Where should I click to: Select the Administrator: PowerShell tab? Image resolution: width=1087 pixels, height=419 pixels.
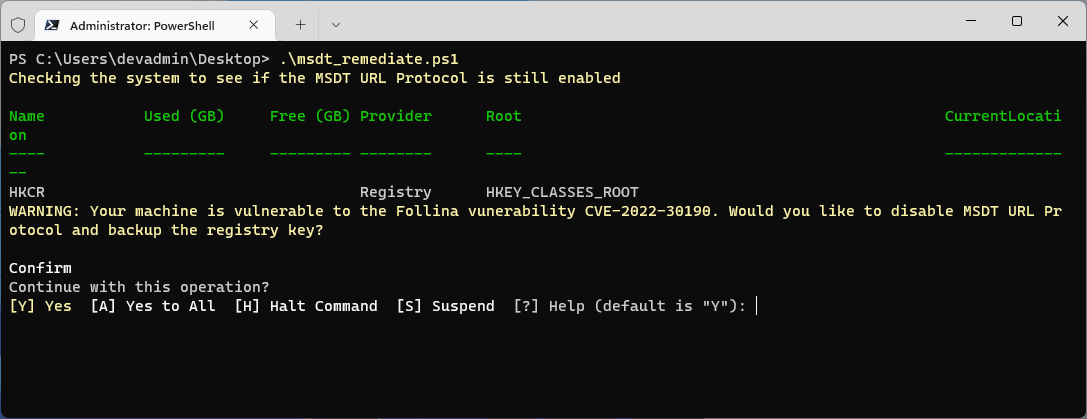pyautogui.click(x=150, y=22)
